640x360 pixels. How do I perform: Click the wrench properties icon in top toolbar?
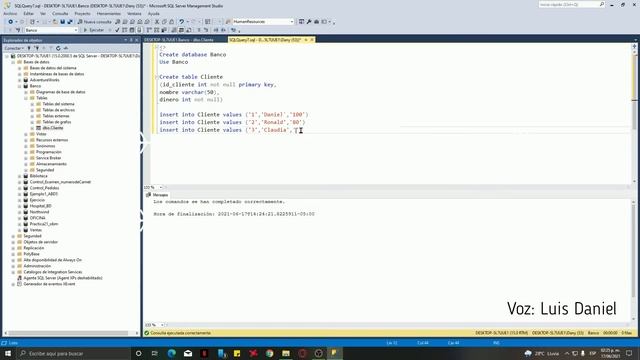[309, 22]
